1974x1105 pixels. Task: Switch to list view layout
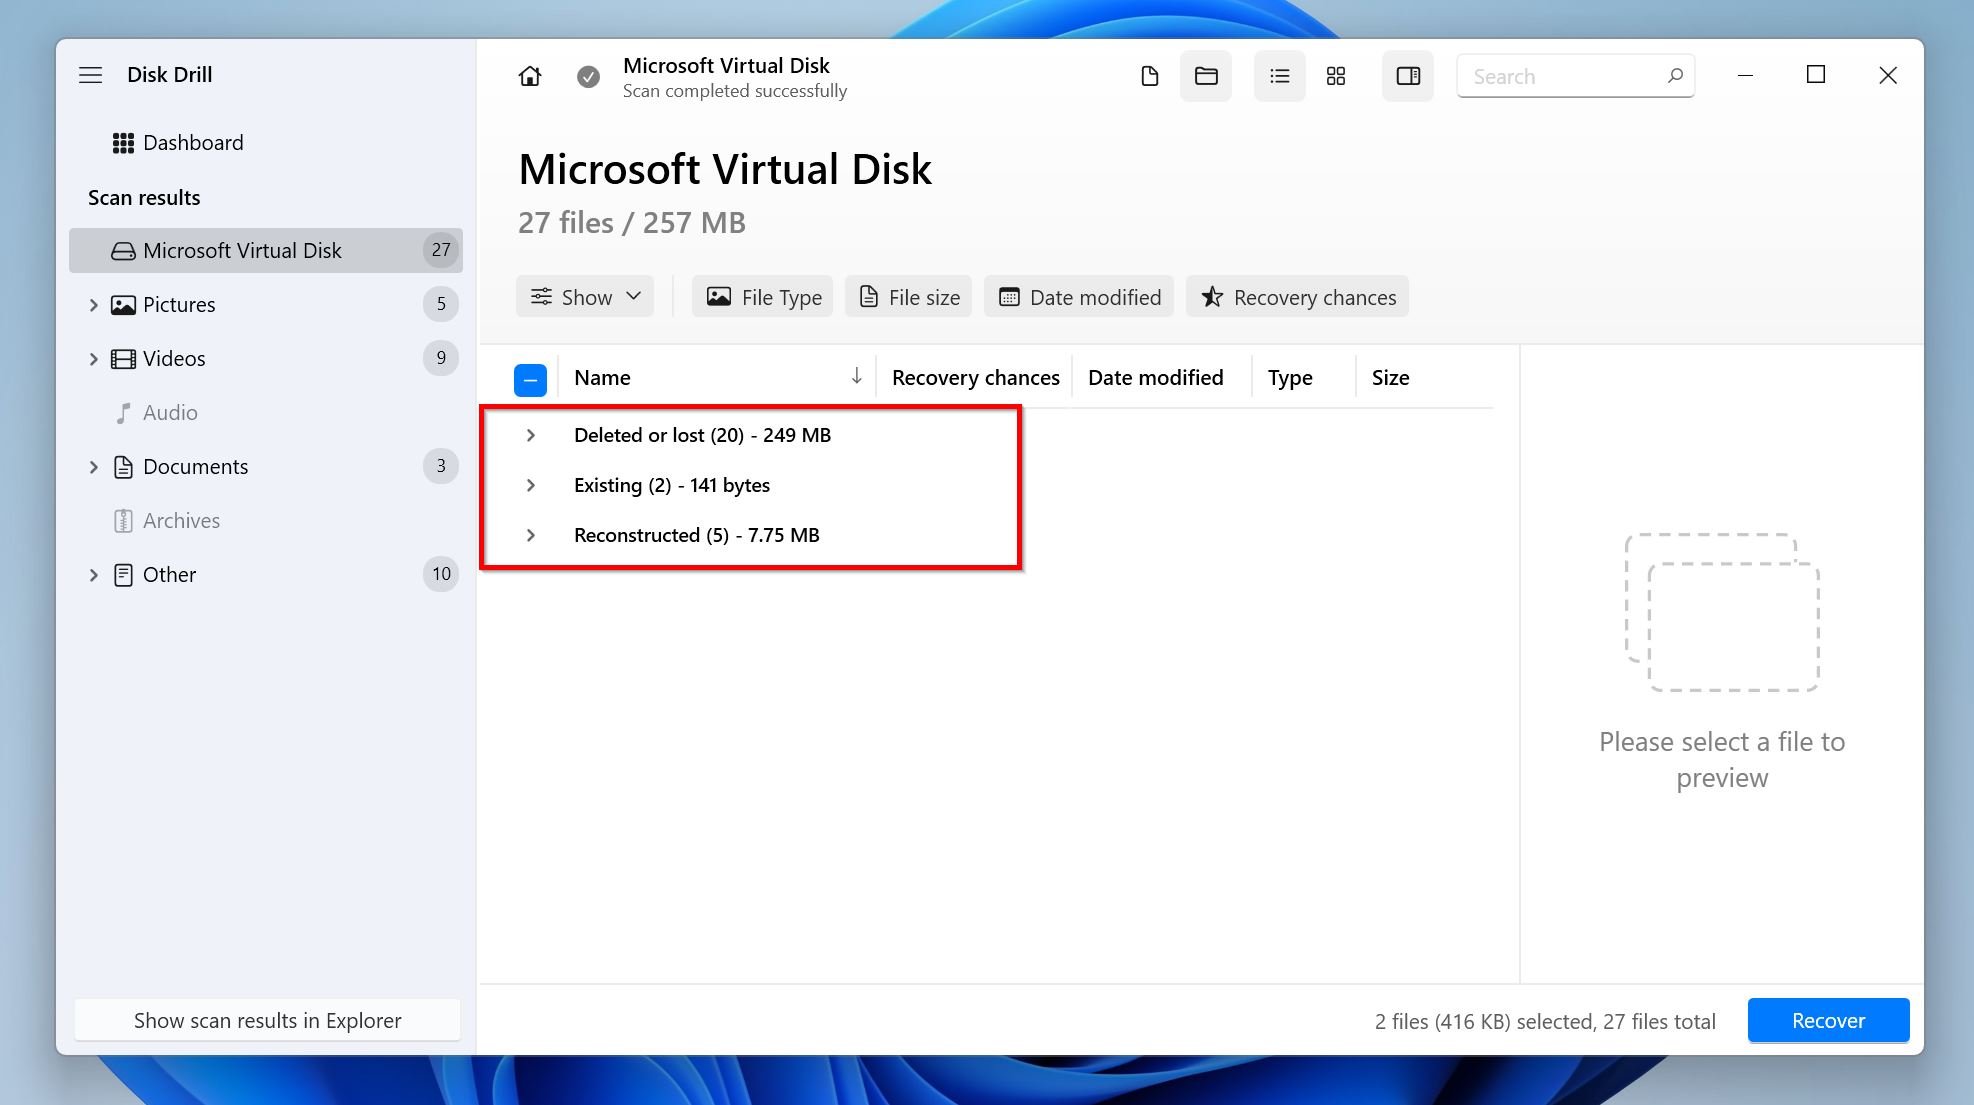click(1279, 75)
